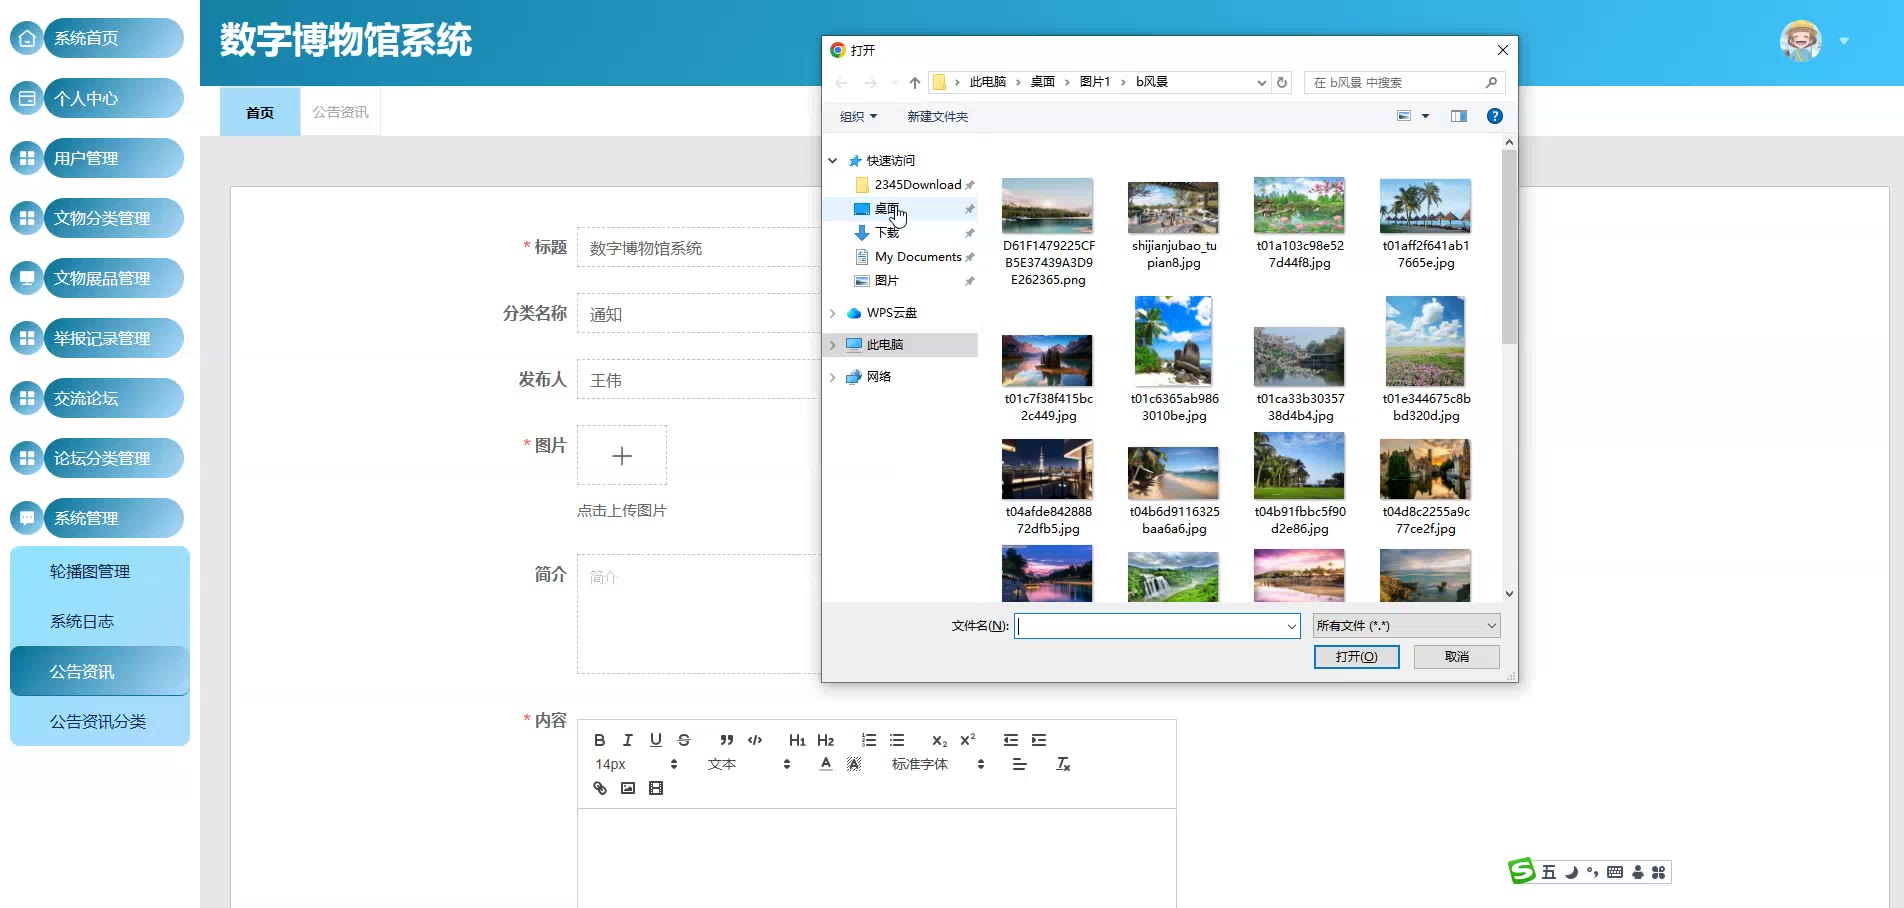The width and height of the screenshot is (1904, 908).
Task: Toggle the preview pane in file dialog
Action: point(1459,116)
